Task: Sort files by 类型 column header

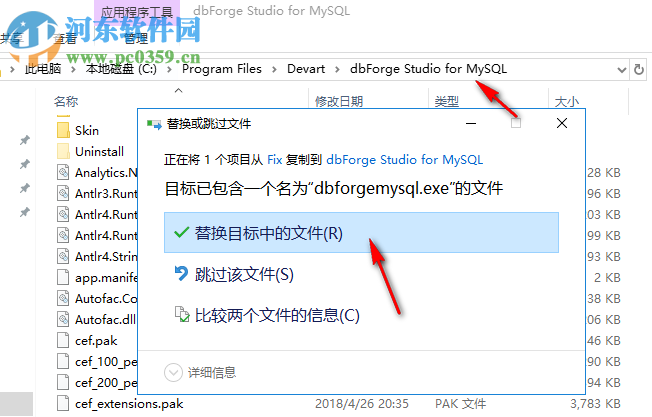Action: (x=447, y=101)
